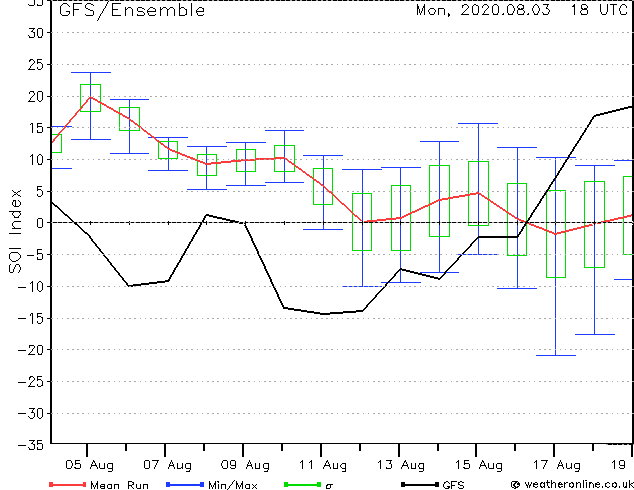Viewport: 634px width, 490px height.
Task: Click the date 'Mon, 2020.08.03' header text
Action: 483,10
